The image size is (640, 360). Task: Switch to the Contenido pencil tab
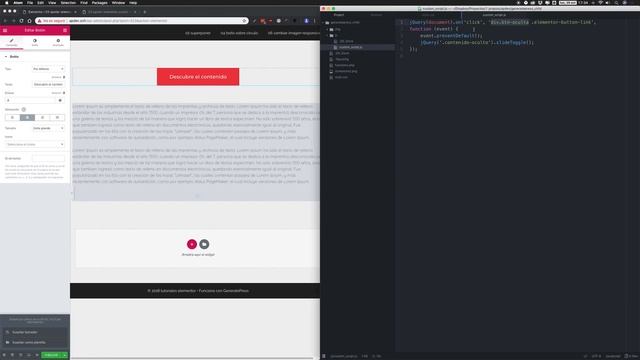[x=11, y=42]
